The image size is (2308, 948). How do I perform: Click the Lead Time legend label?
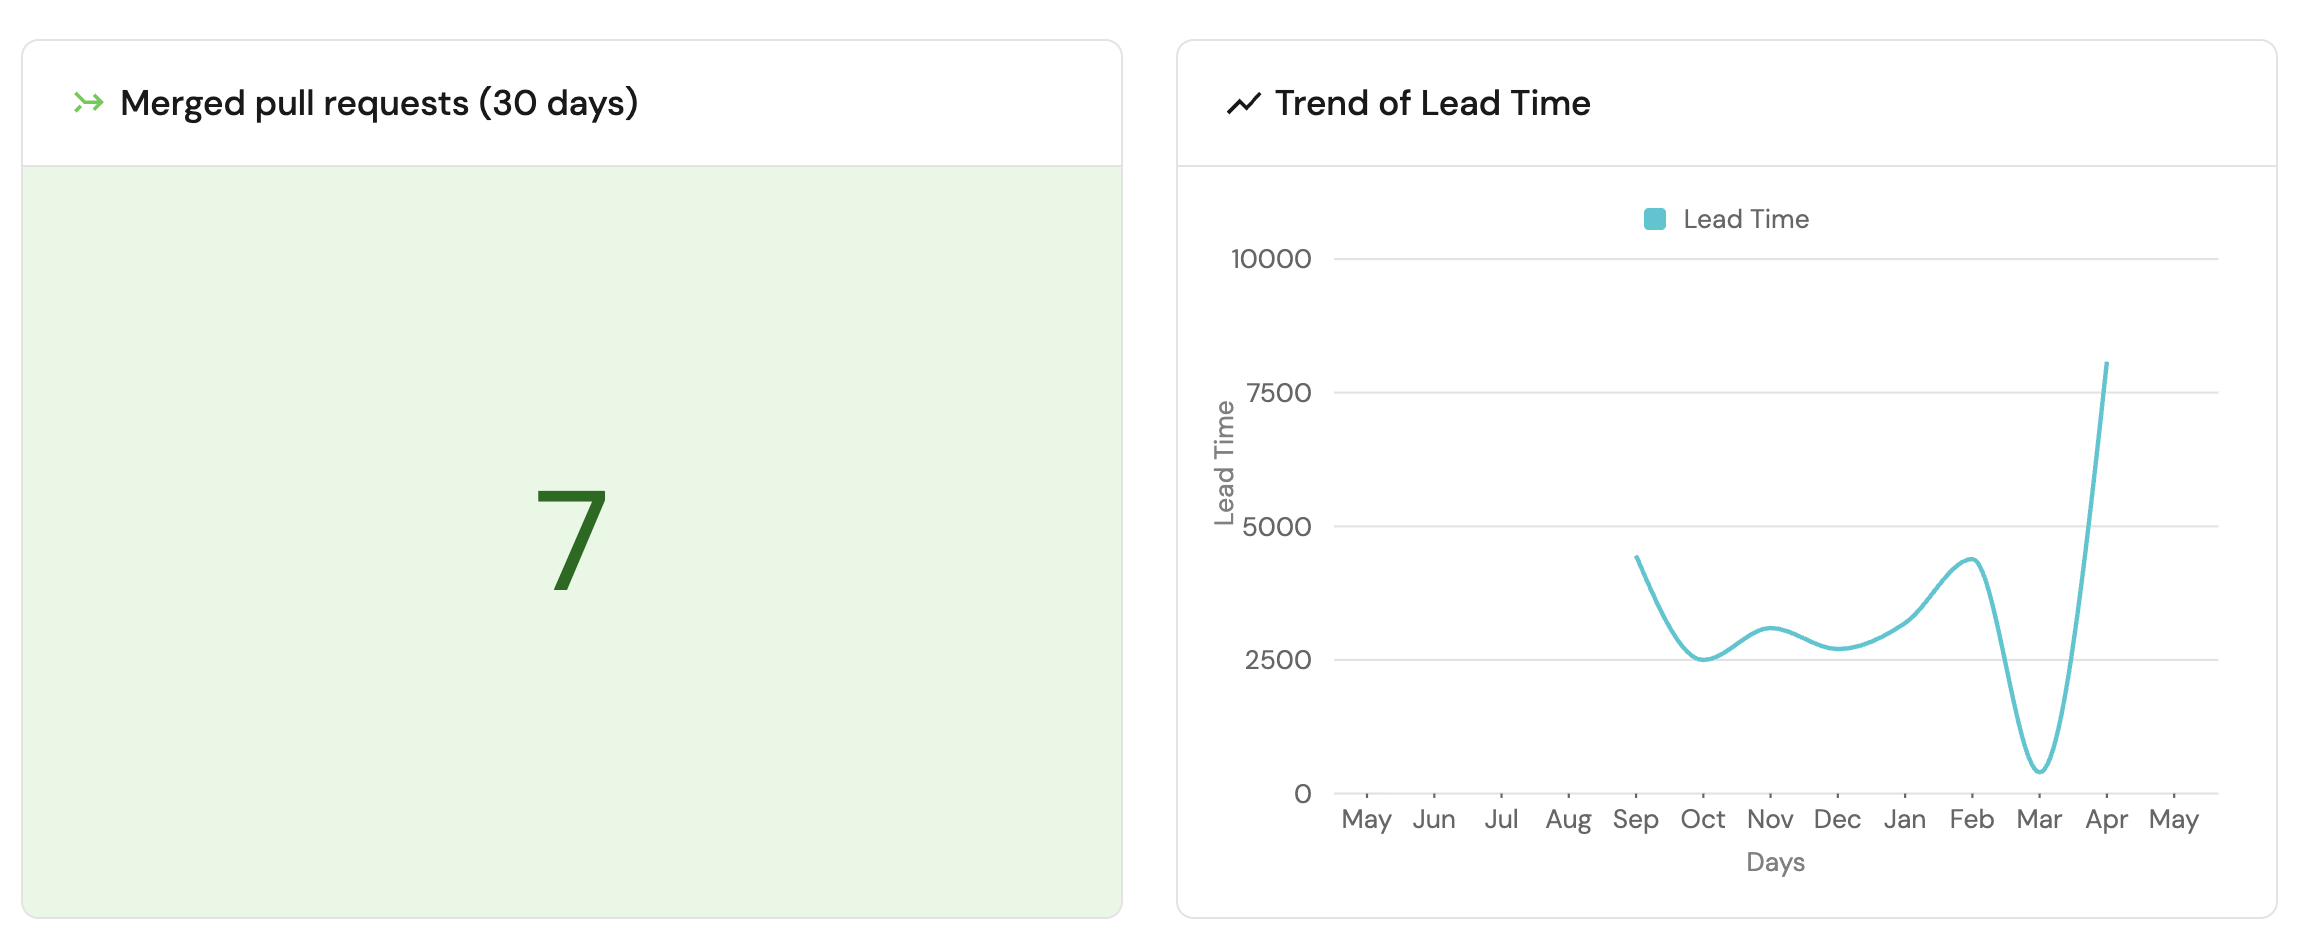[x=1745, y=219]
